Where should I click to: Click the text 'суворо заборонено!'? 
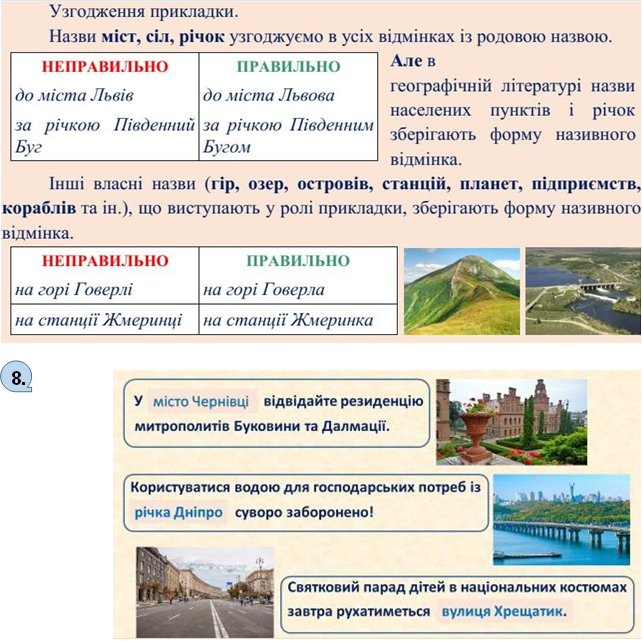(304, 512)
